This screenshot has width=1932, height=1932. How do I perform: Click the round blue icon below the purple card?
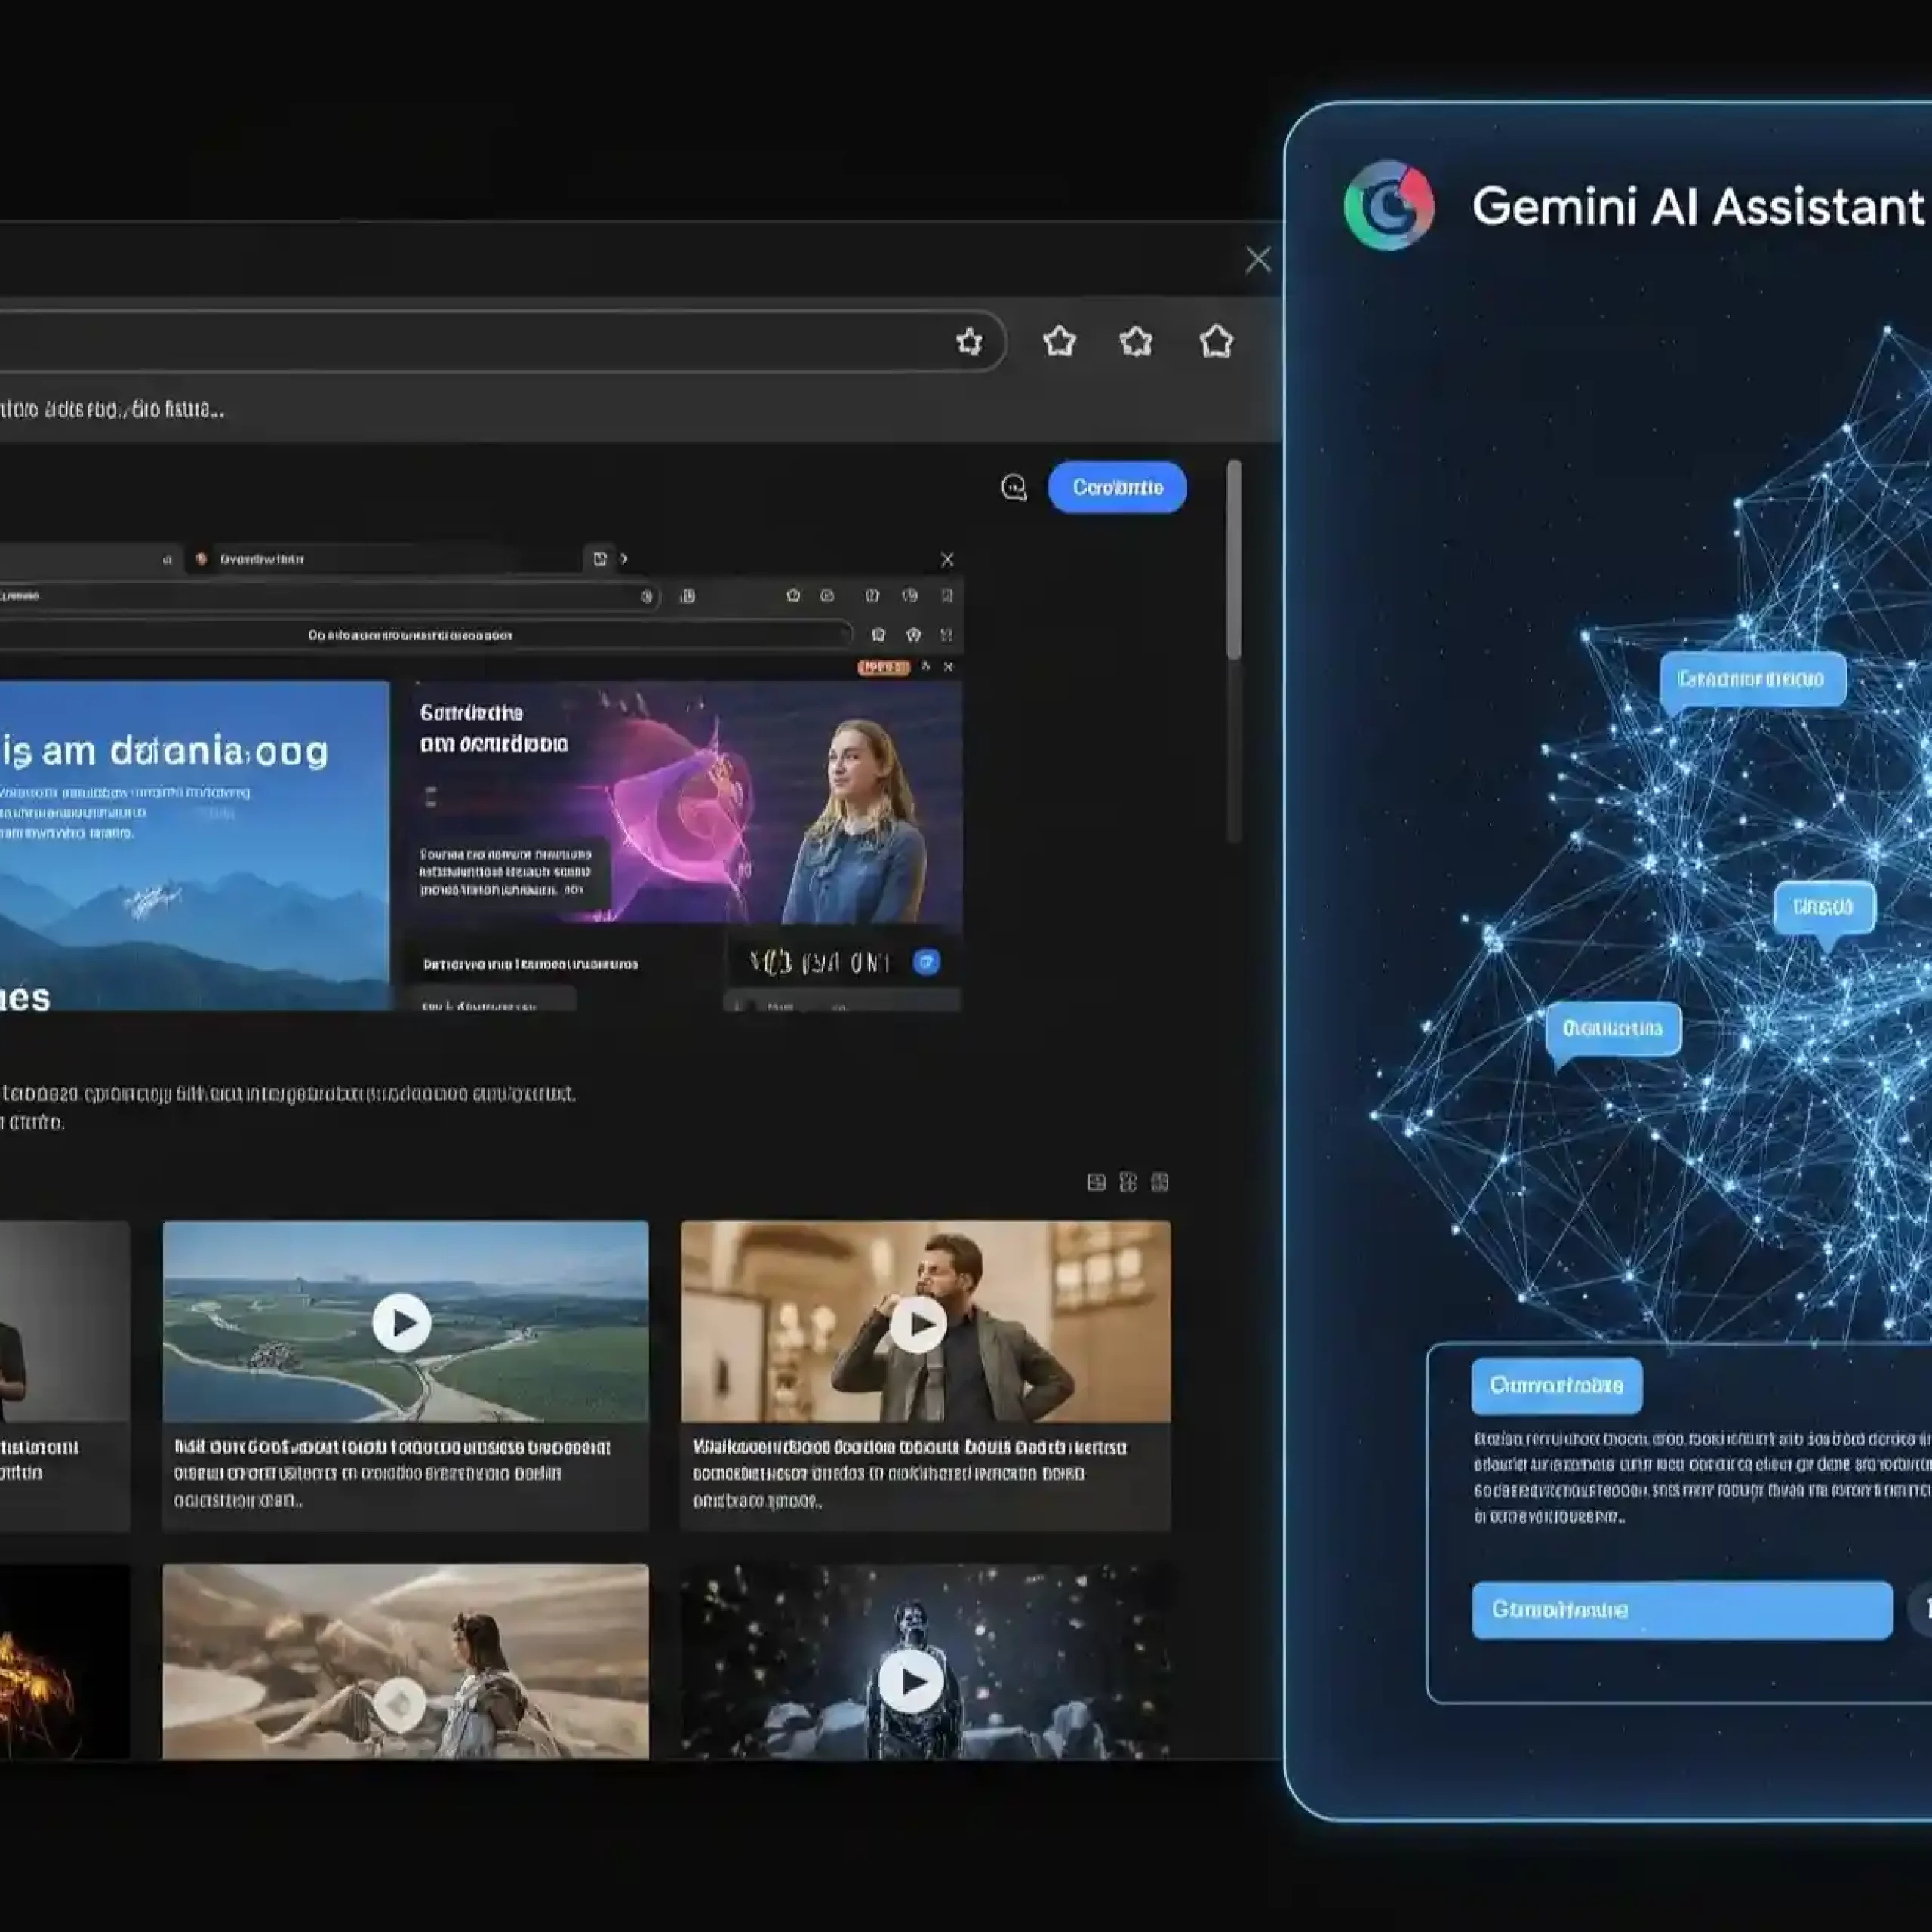926,962
